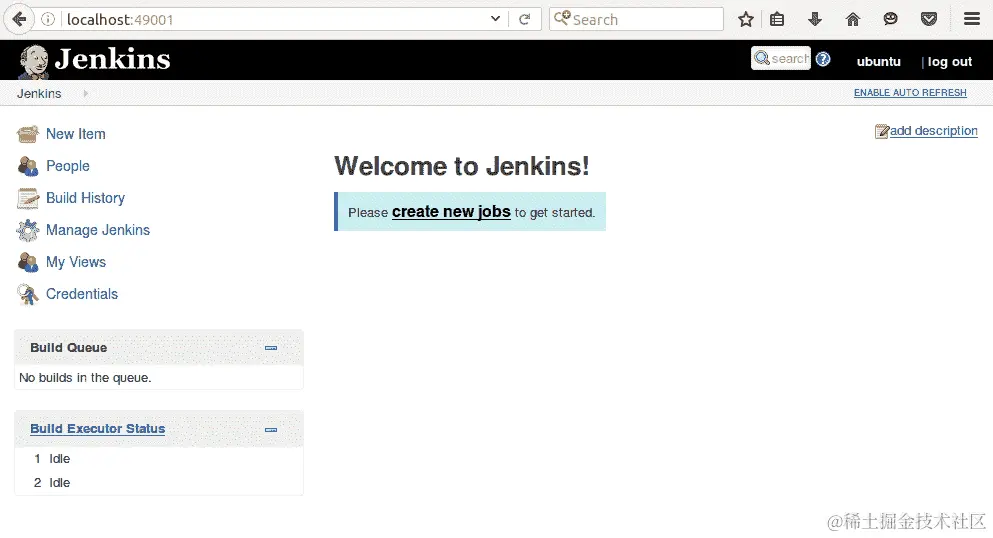
Task: Click the Welcome to Jenkins! heading
Action: [462, 166]
